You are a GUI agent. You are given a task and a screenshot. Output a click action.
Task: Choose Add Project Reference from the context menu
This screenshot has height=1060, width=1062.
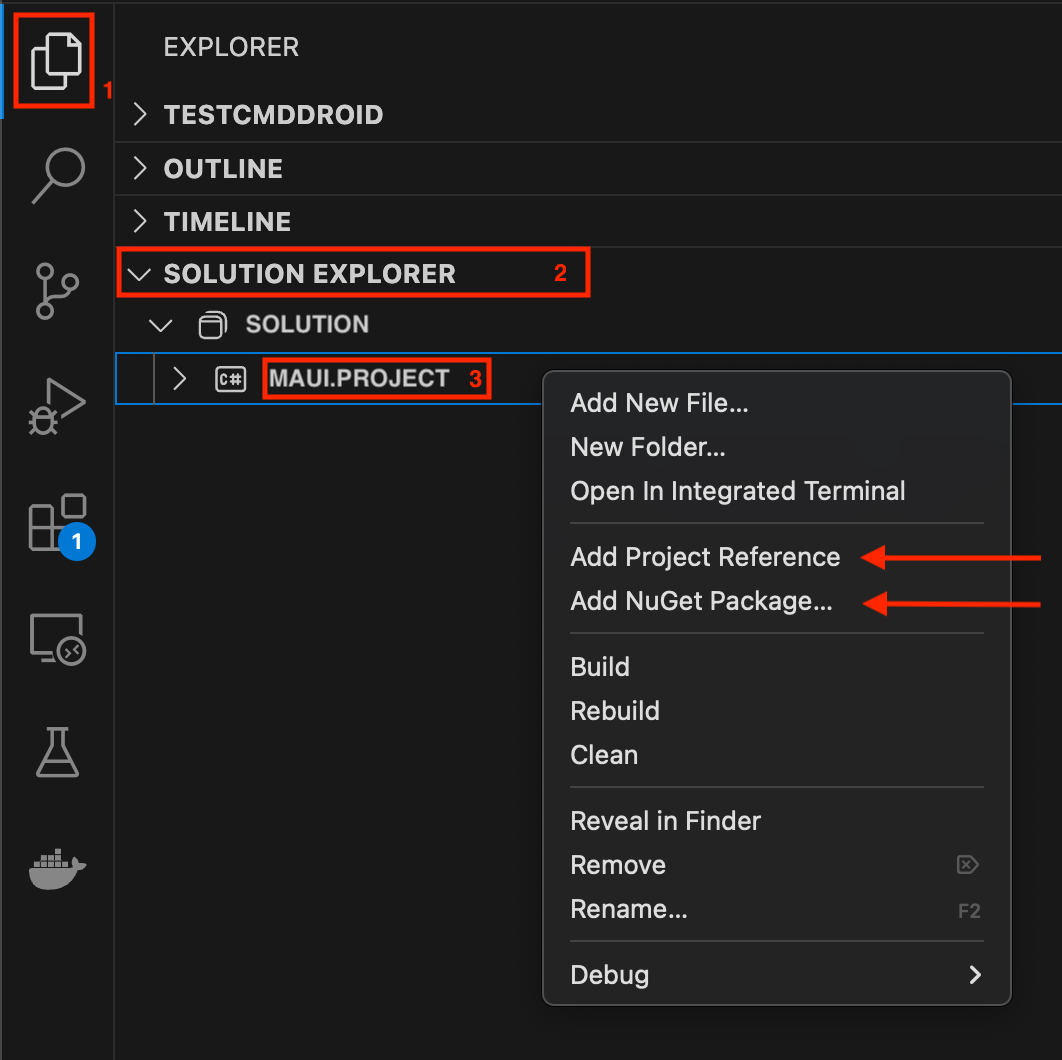click(x=705, y=557)
